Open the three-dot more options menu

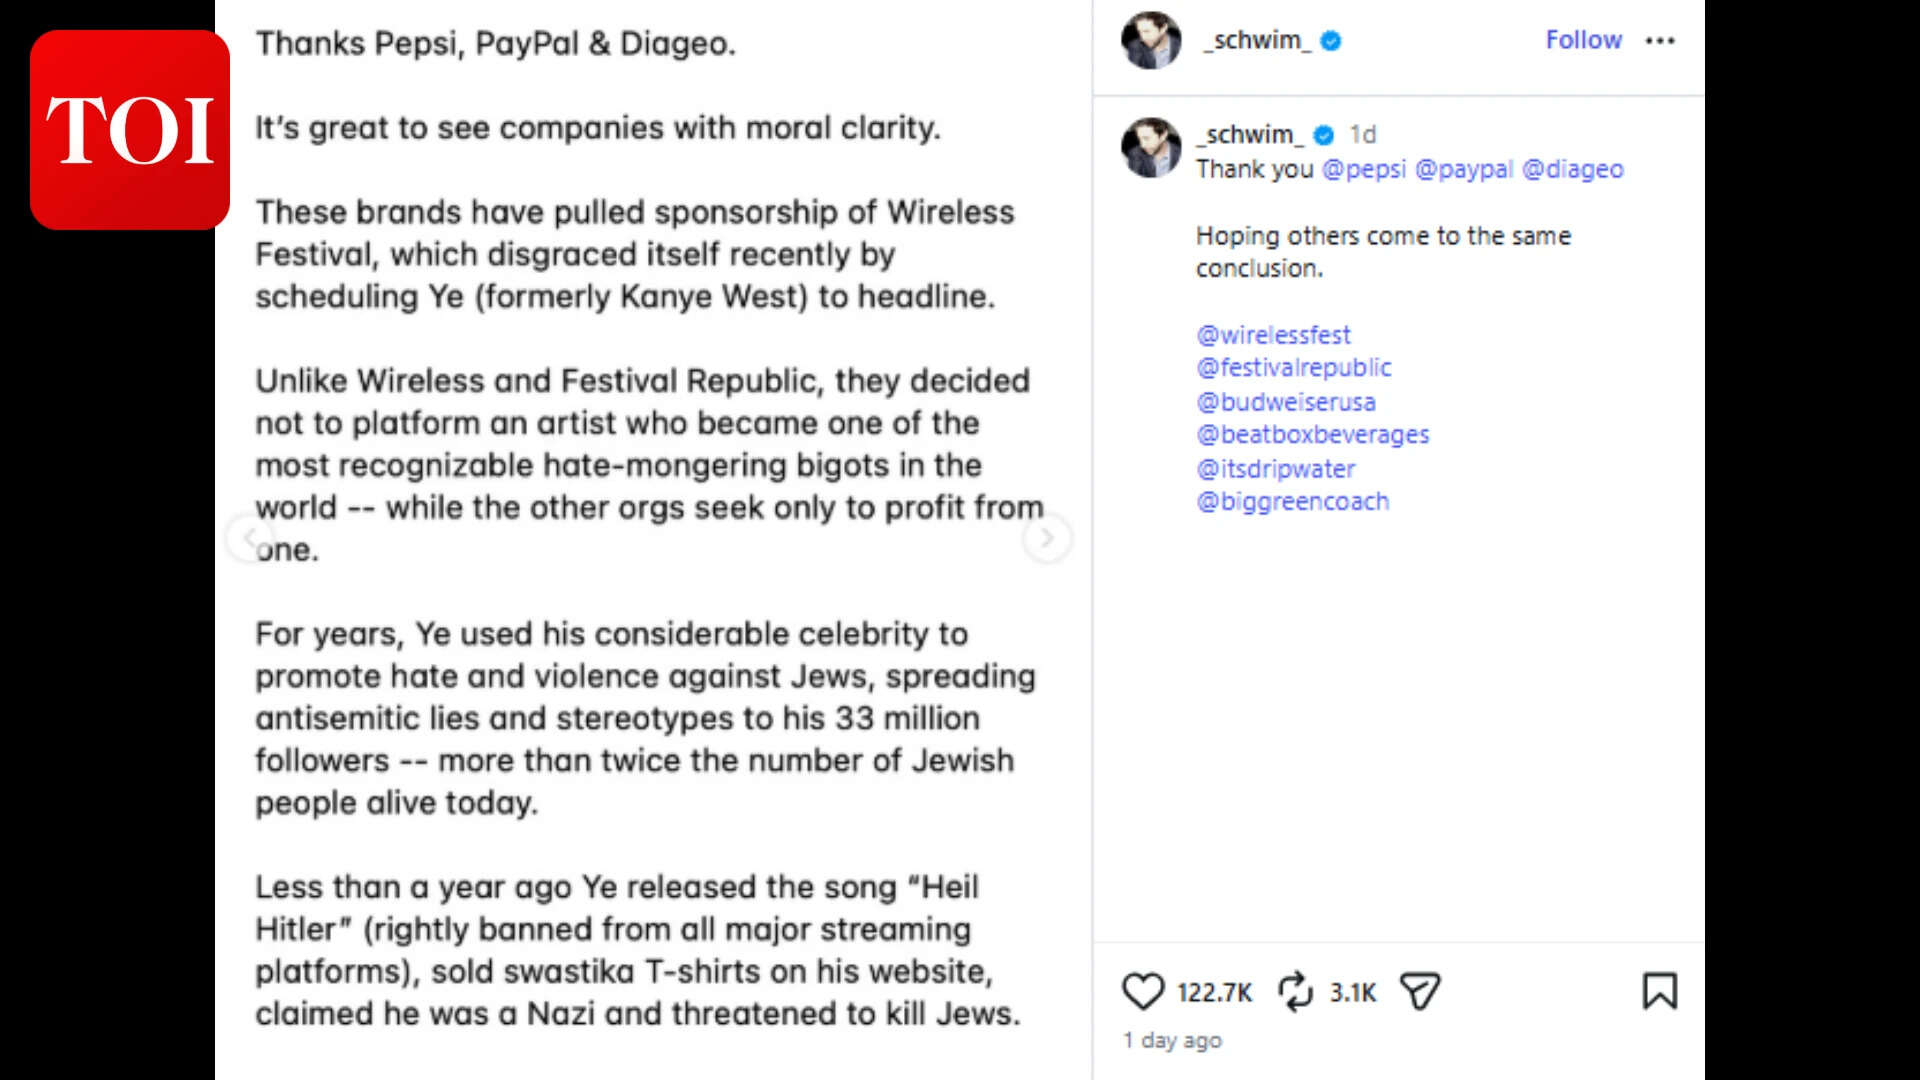coord(1660,41)
